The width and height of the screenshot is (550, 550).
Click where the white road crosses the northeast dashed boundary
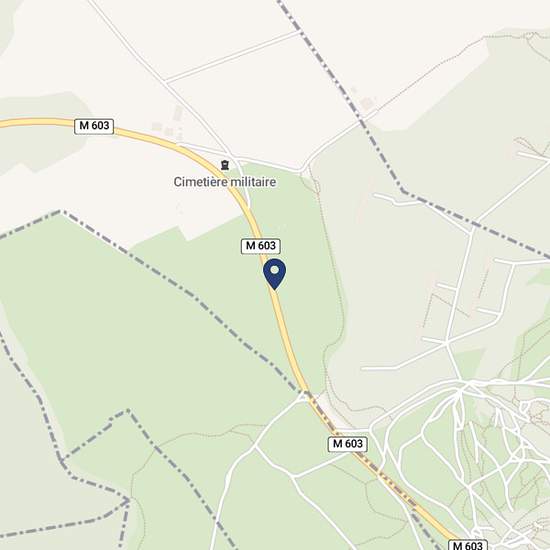pyautogui.click(x=362, y=120)
